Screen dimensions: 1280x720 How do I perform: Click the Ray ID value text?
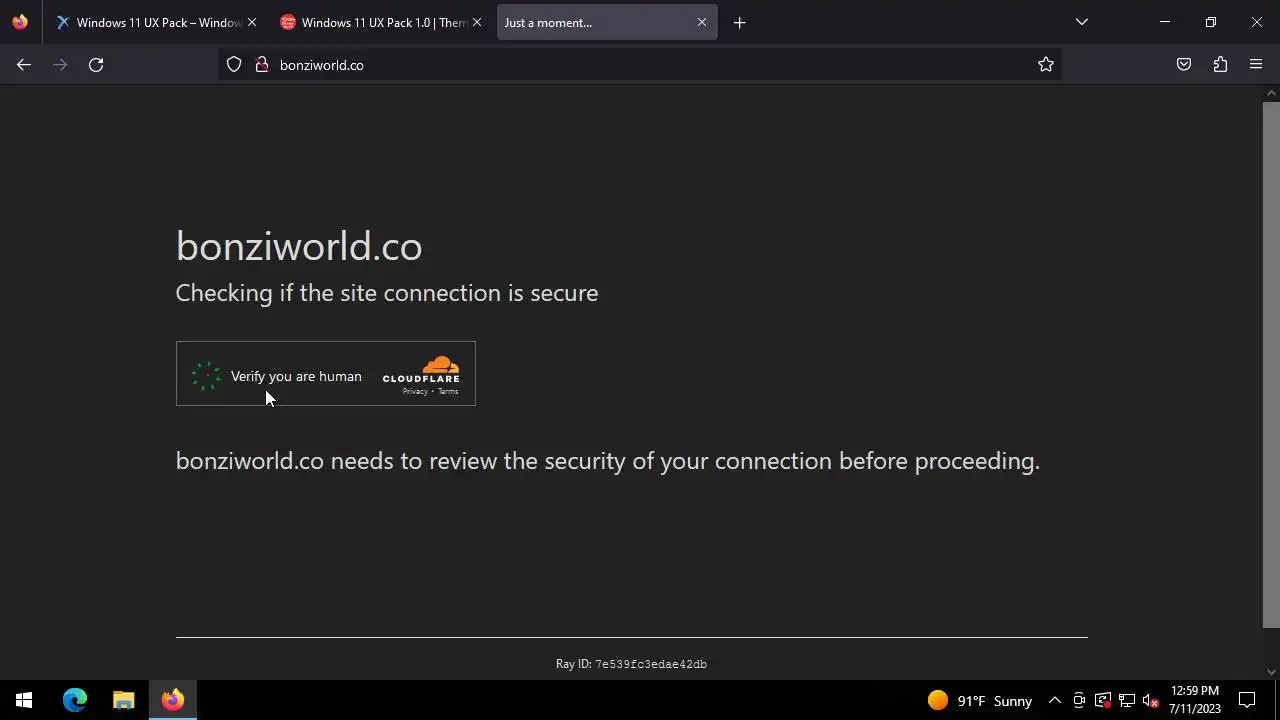pyautogui.click(x=651, y=664)
